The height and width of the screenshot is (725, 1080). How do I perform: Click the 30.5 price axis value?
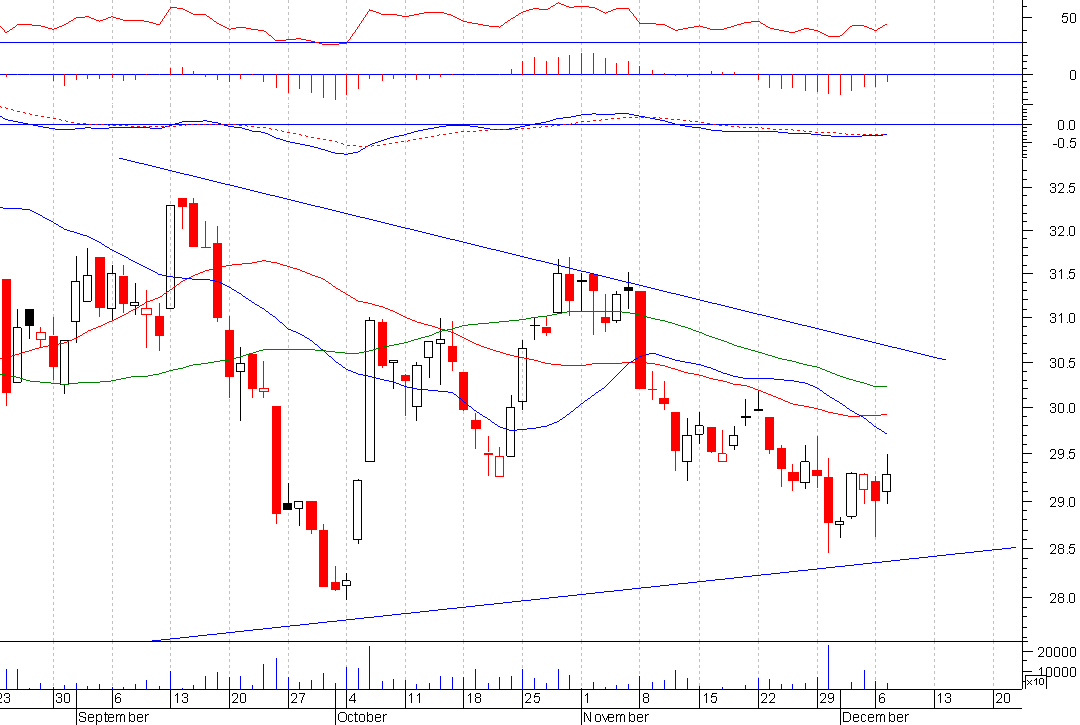[x=1061, y=364]
